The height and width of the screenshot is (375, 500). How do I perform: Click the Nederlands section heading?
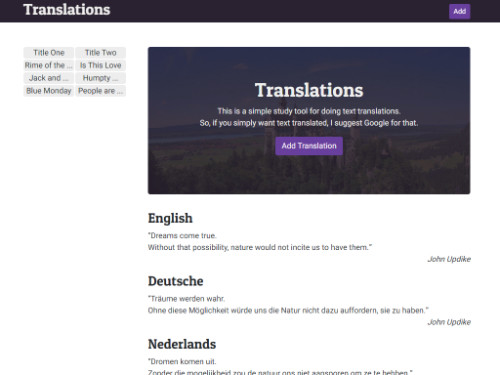tap(182, 344)
